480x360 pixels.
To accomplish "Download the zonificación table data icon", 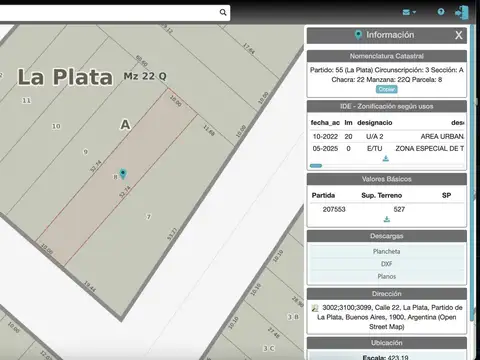I will click(x=386, y=158).
